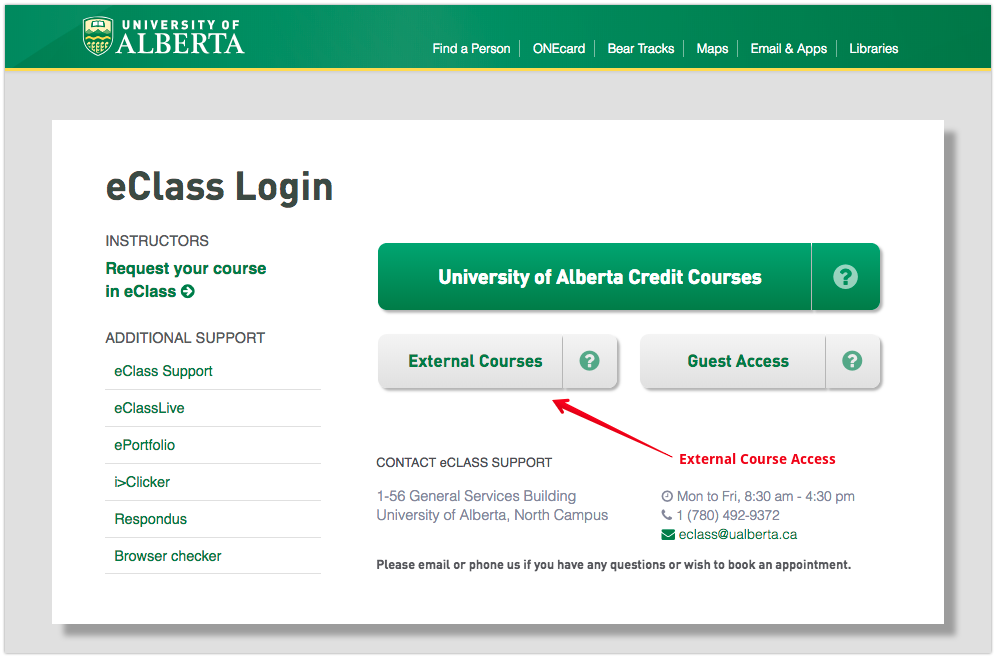The width and height of the screenshot is (996, 658).
Task: Open help for University of Alberta Credit Courses
Action: click(845, 277)
